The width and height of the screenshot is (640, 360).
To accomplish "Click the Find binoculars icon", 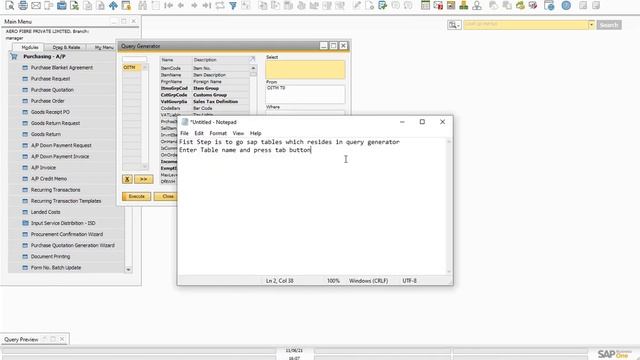I will coord(142,5).
